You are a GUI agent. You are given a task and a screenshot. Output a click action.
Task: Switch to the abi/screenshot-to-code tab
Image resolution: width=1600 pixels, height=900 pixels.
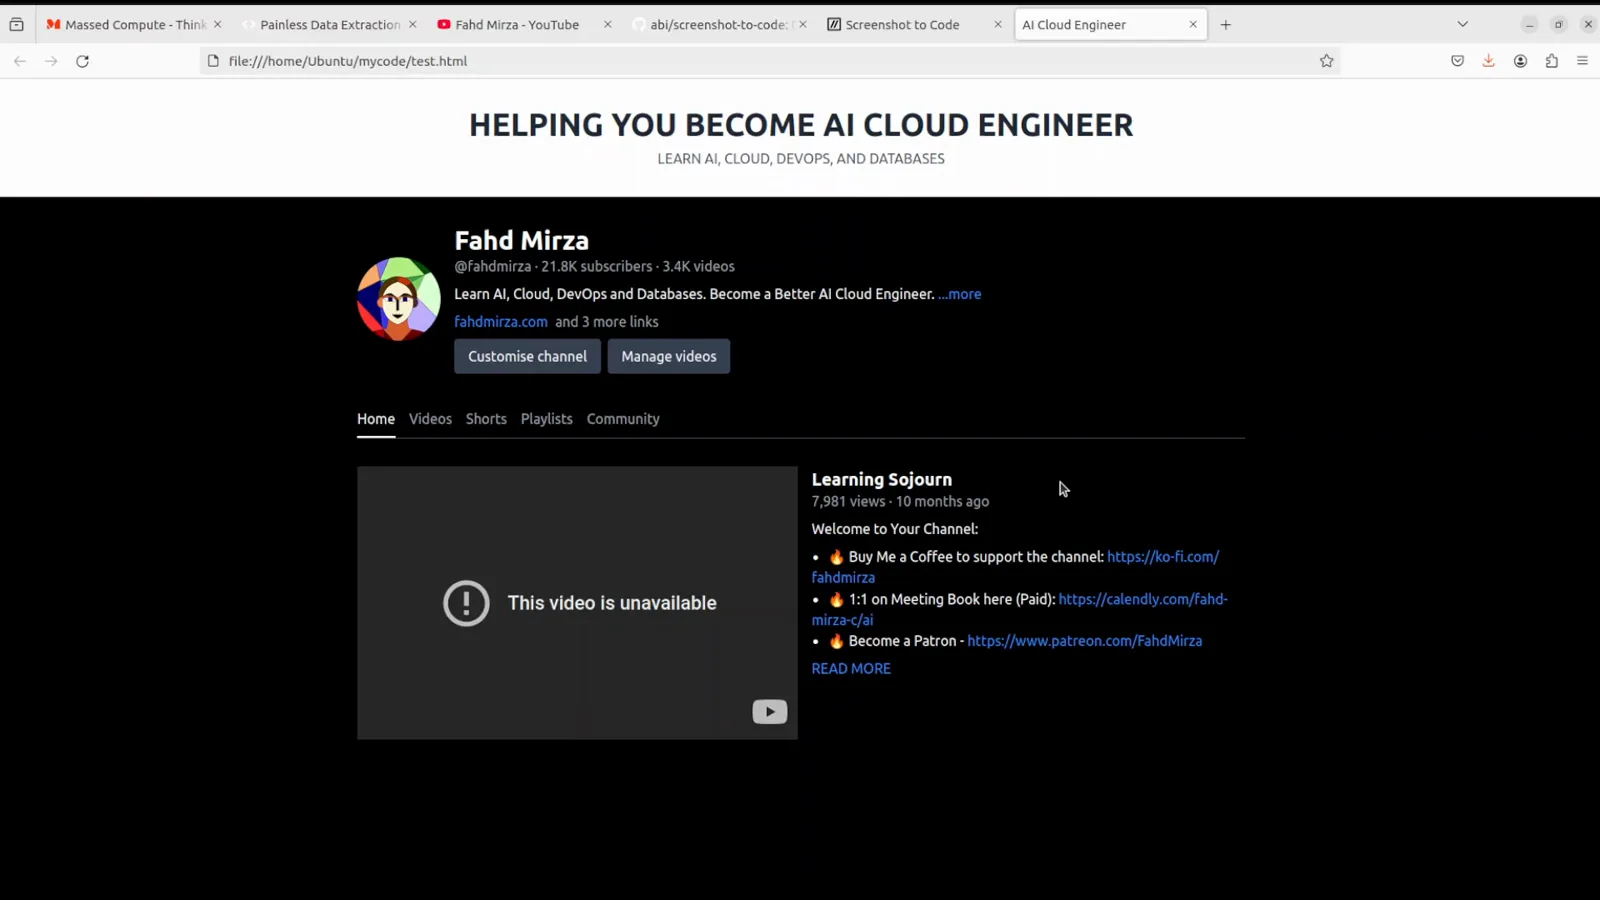tap(718, 25)
